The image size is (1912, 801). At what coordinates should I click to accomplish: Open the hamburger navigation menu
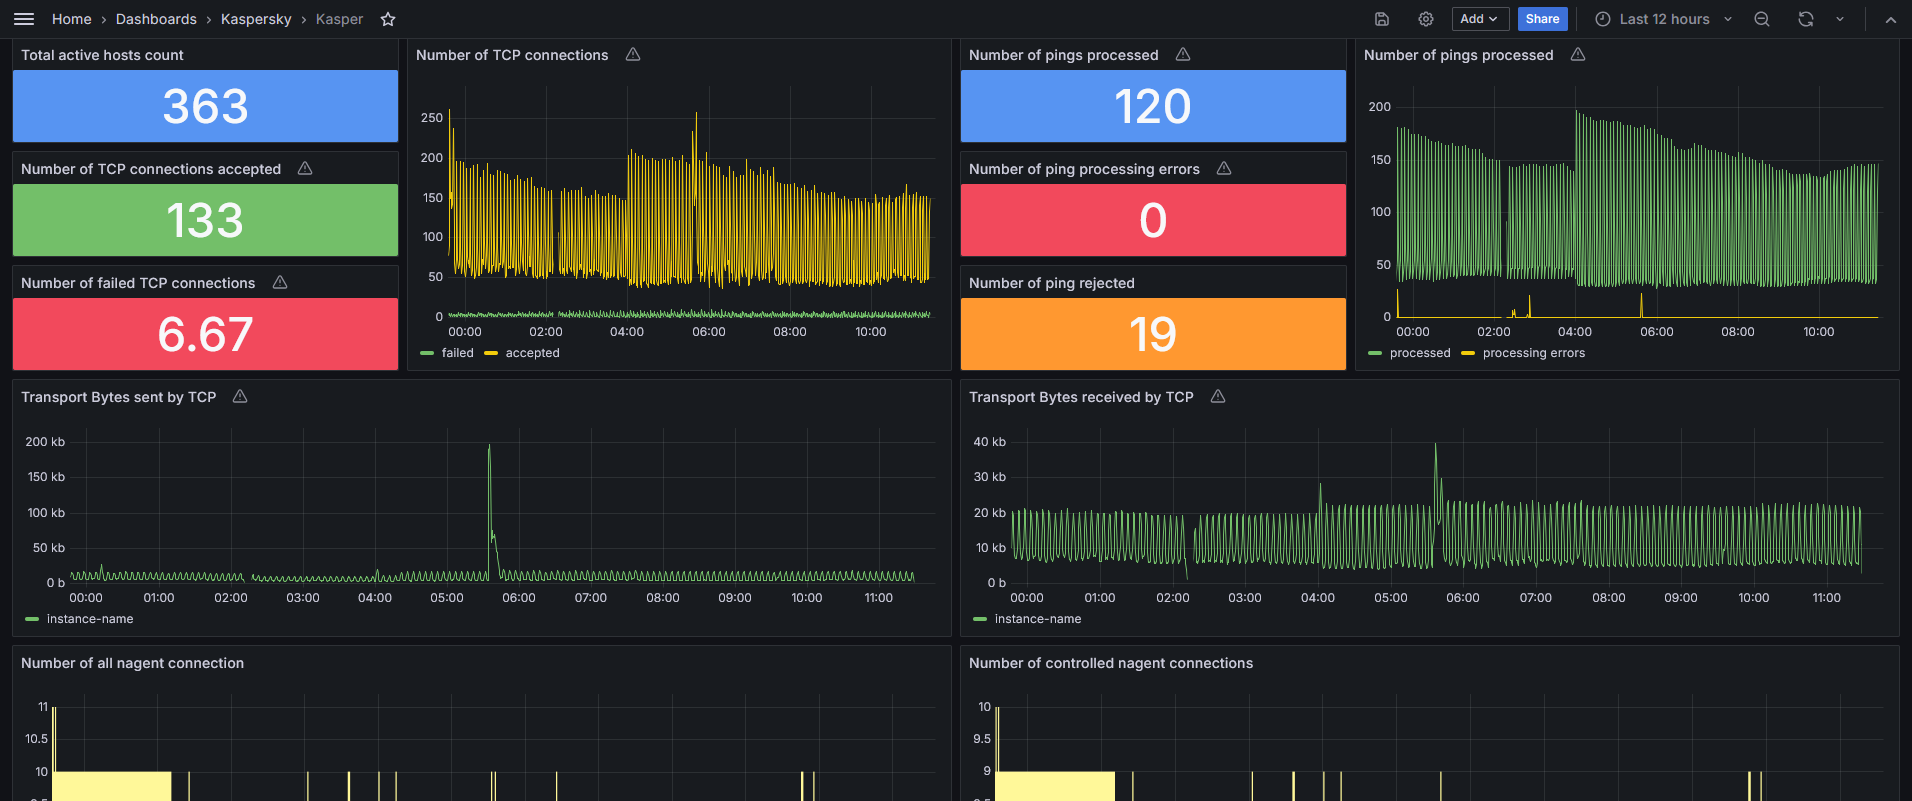(24, 19)
